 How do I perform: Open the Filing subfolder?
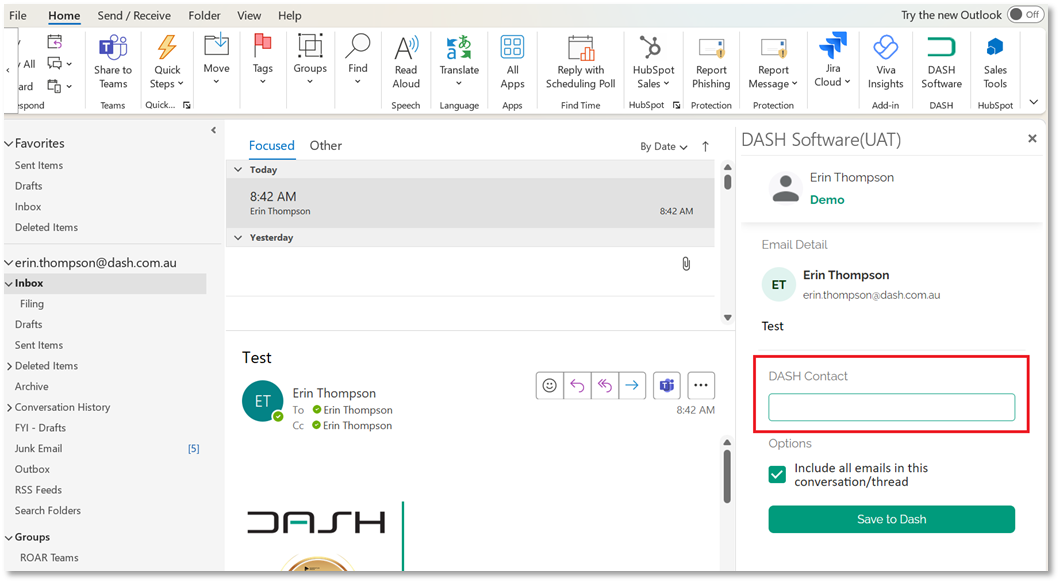point(32,304)
